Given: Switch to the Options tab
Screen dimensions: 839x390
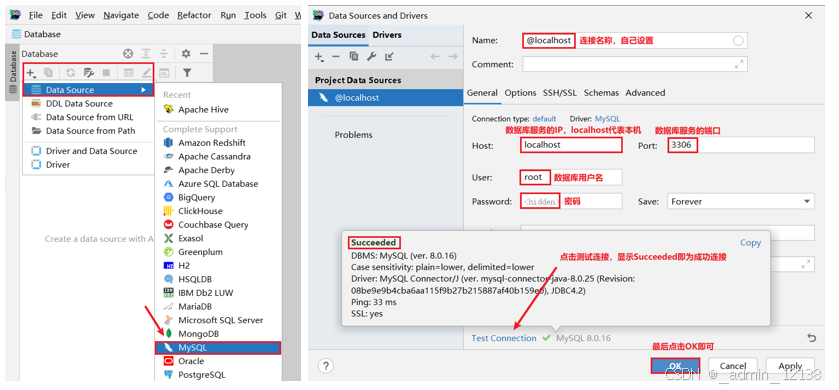Looking at the screenshot, I should (x=520, y=93).
